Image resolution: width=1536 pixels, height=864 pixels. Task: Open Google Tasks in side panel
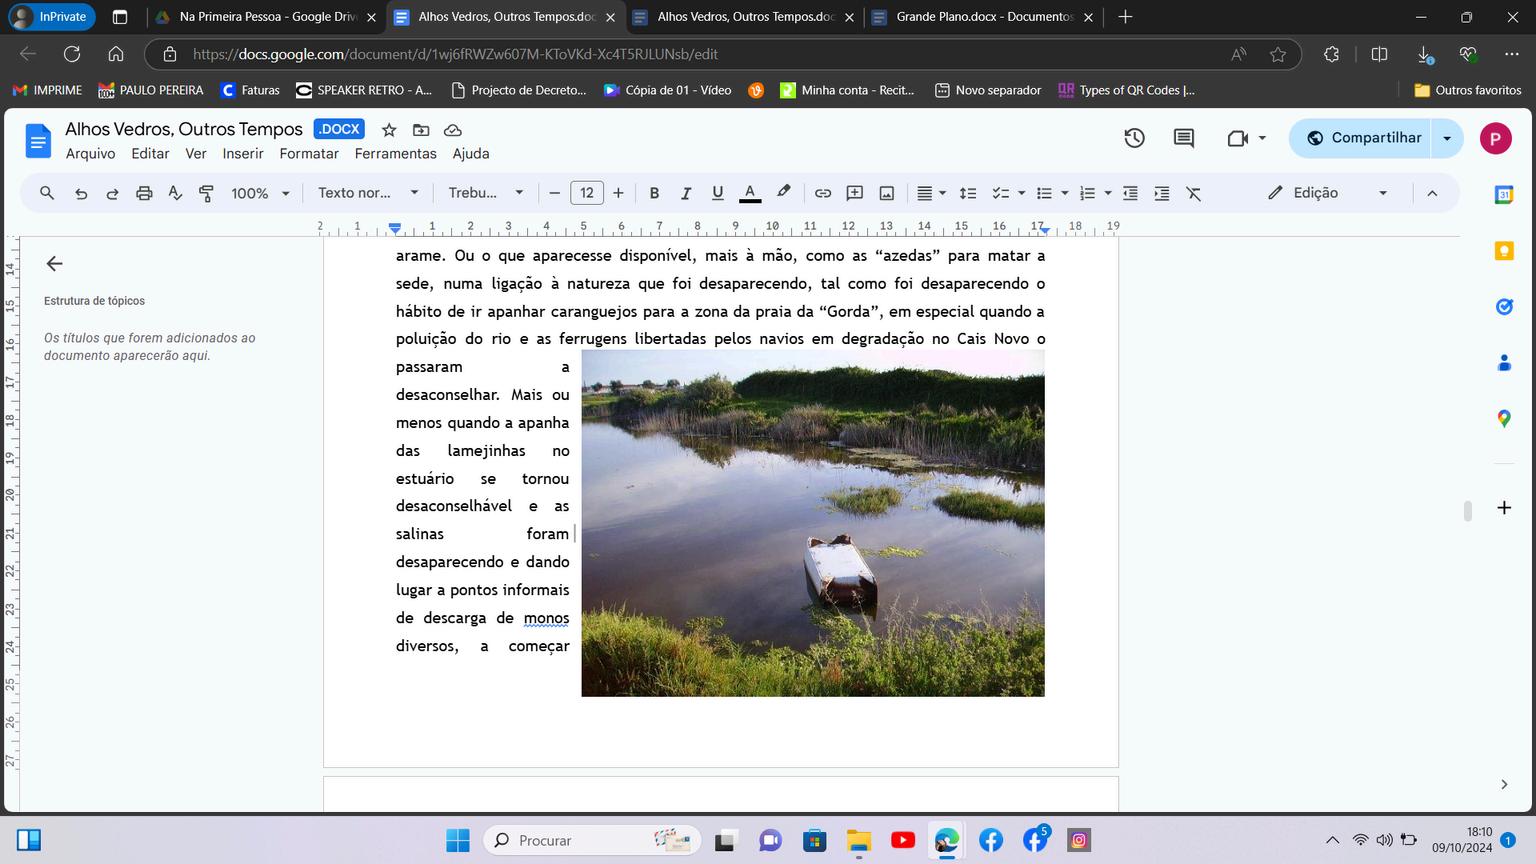(x=1504, y=307)
